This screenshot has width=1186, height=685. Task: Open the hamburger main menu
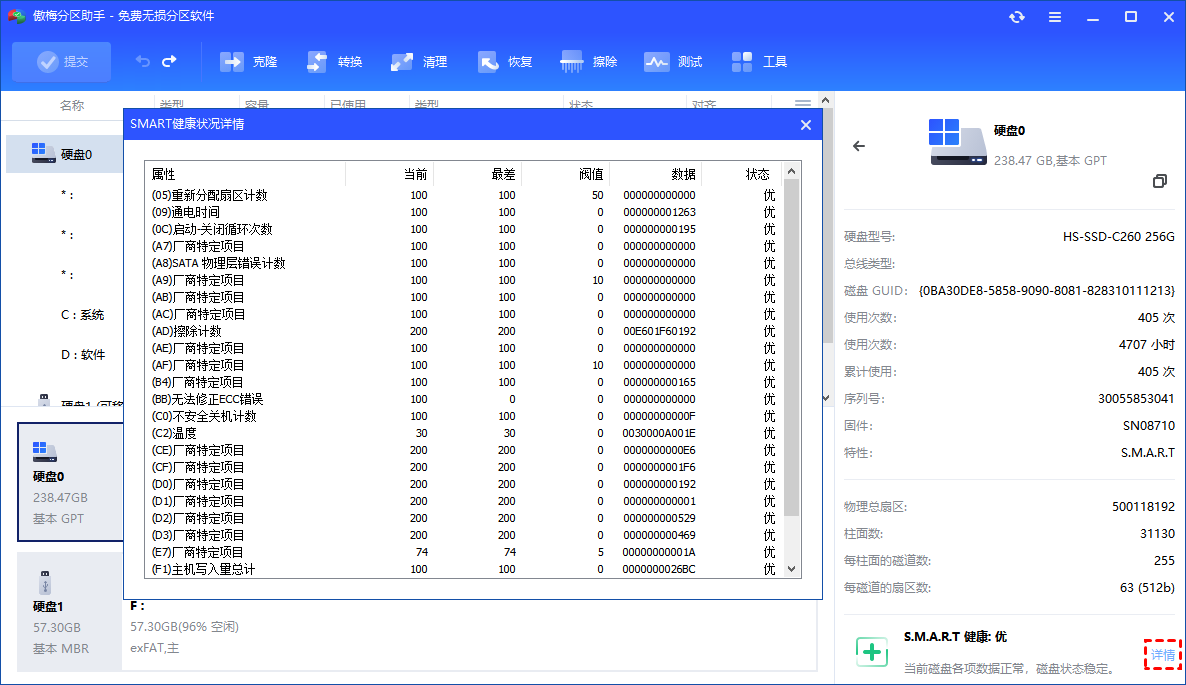(x=1054, y=17)
